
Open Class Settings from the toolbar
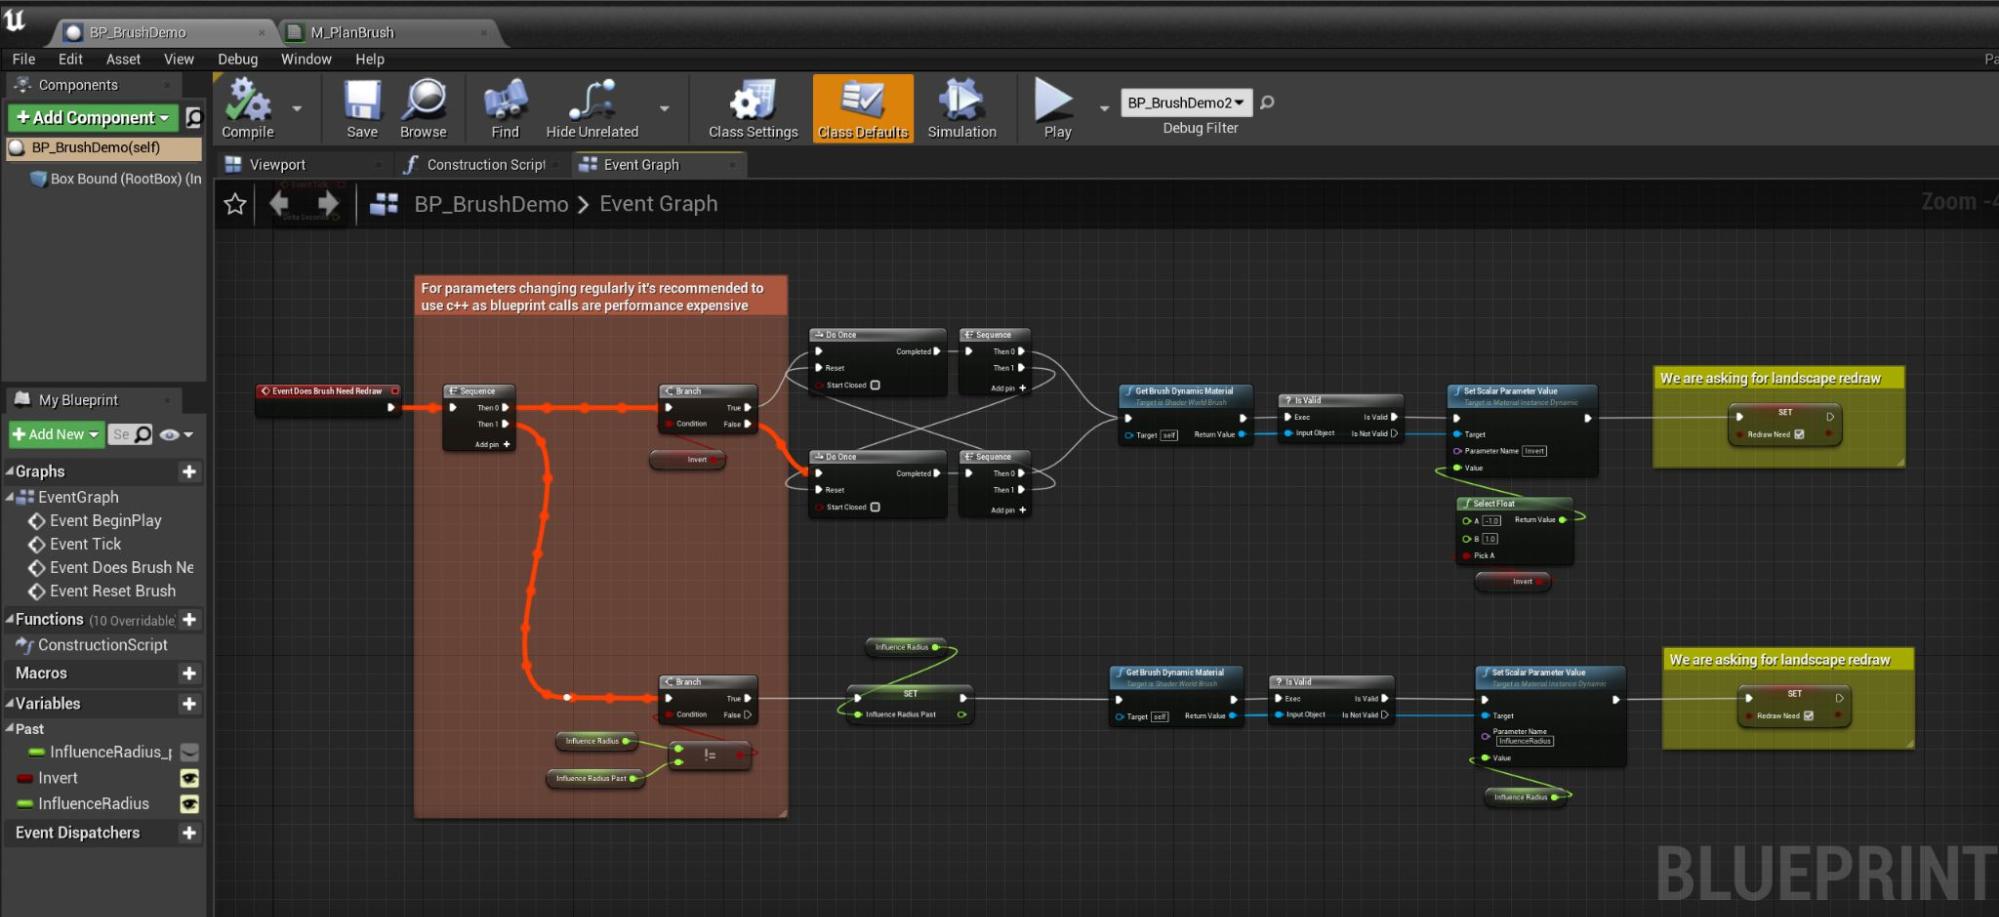coord(752,101)
